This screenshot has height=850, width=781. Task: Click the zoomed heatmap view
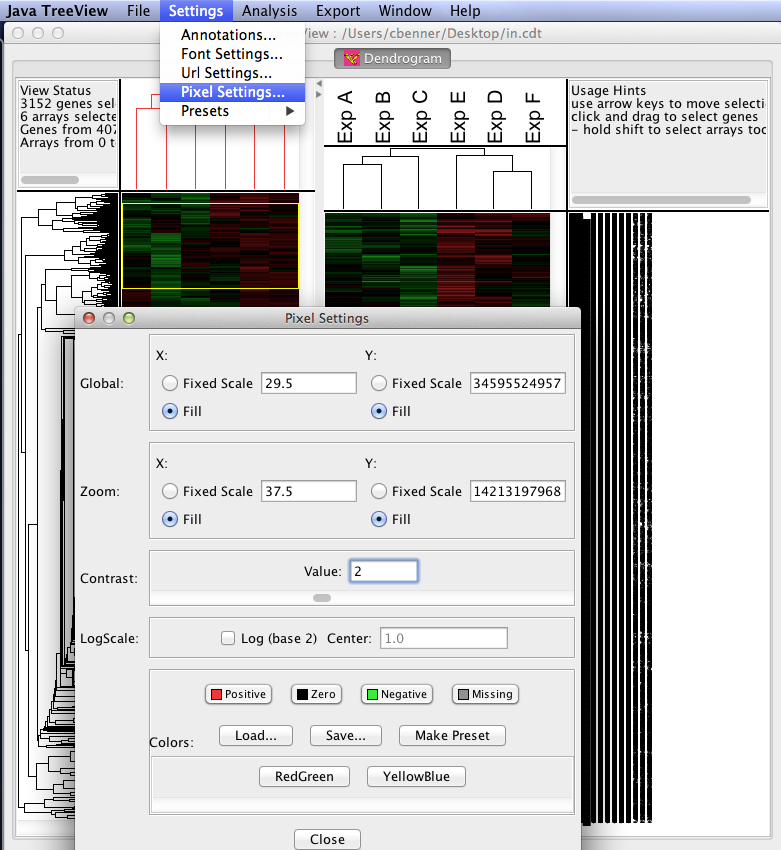[437, 260]
